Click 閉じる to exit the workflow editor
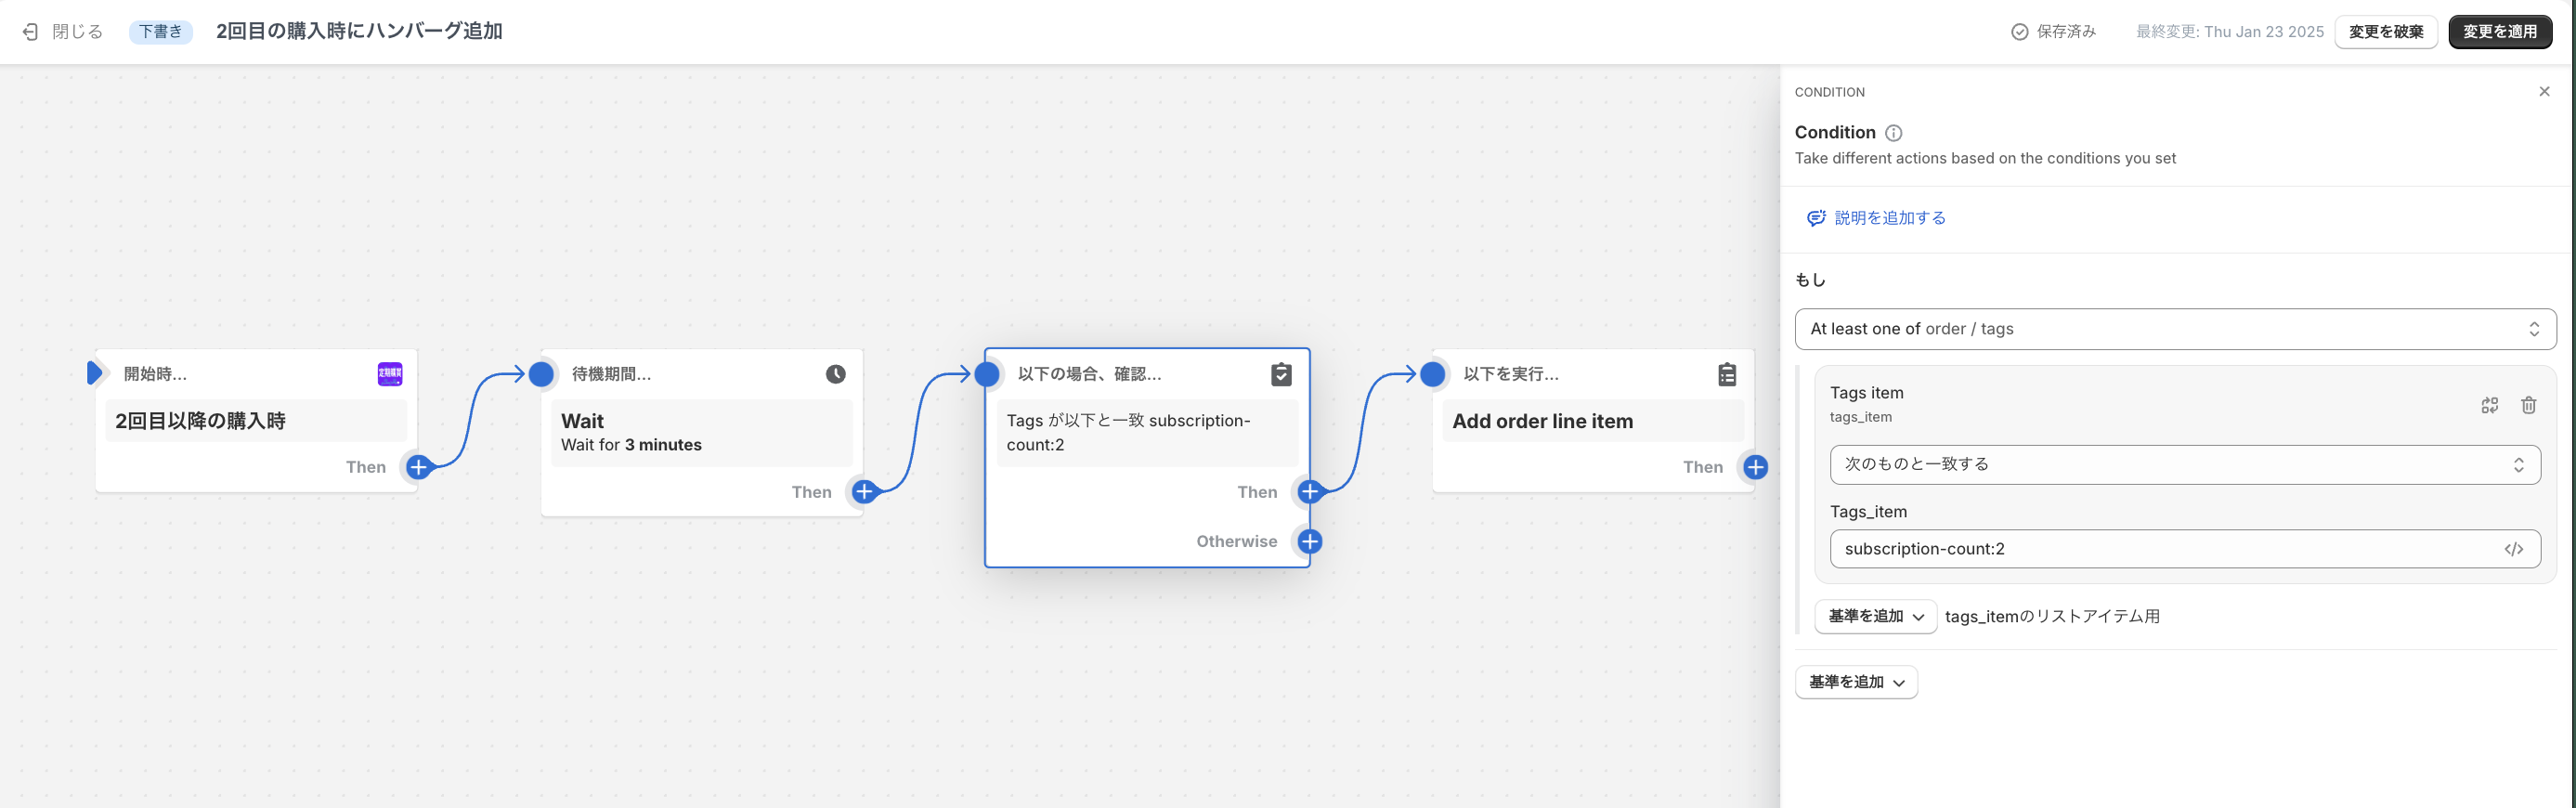Viewport: 2576px width, 808px height. (x=63, y=32)
